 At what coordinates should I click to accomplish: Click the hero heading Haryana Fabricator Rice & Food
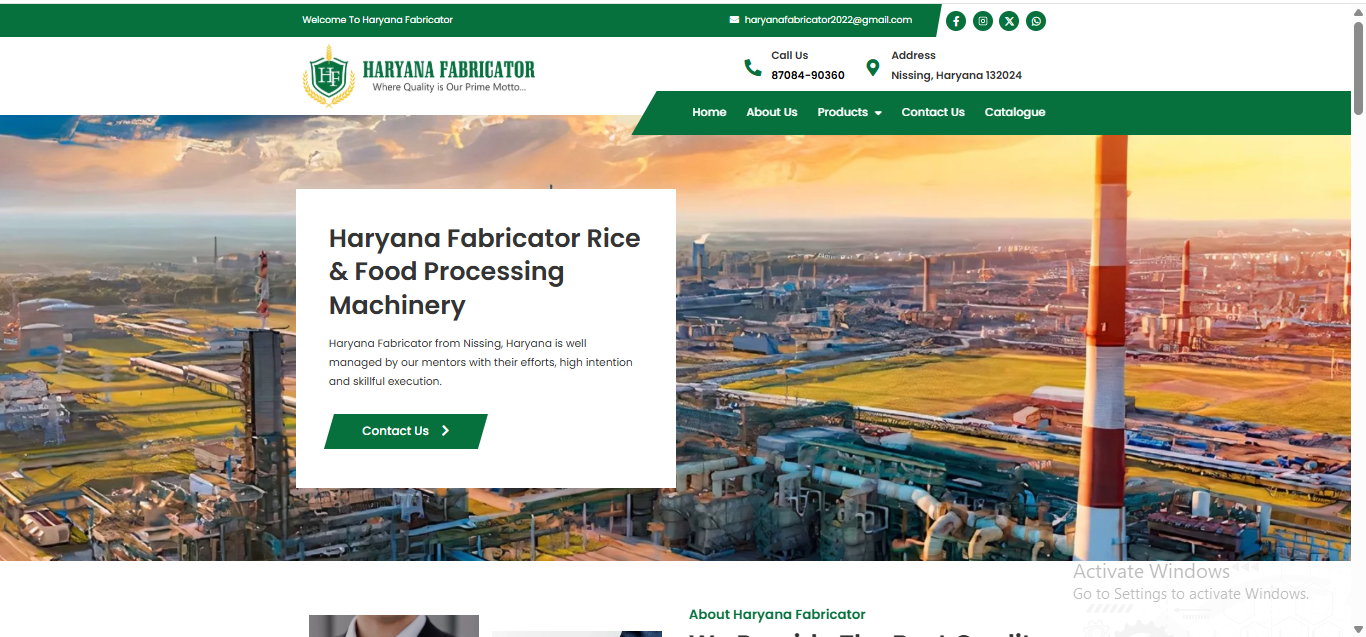pyautogui.click(x=484, y=271)
